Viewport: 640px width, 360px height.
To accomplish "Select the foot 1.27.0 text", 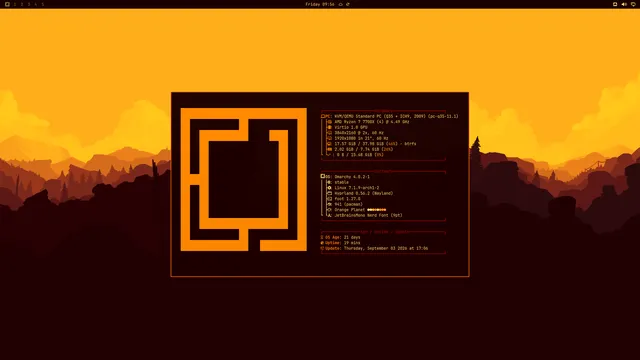I will tap(347, 199).
